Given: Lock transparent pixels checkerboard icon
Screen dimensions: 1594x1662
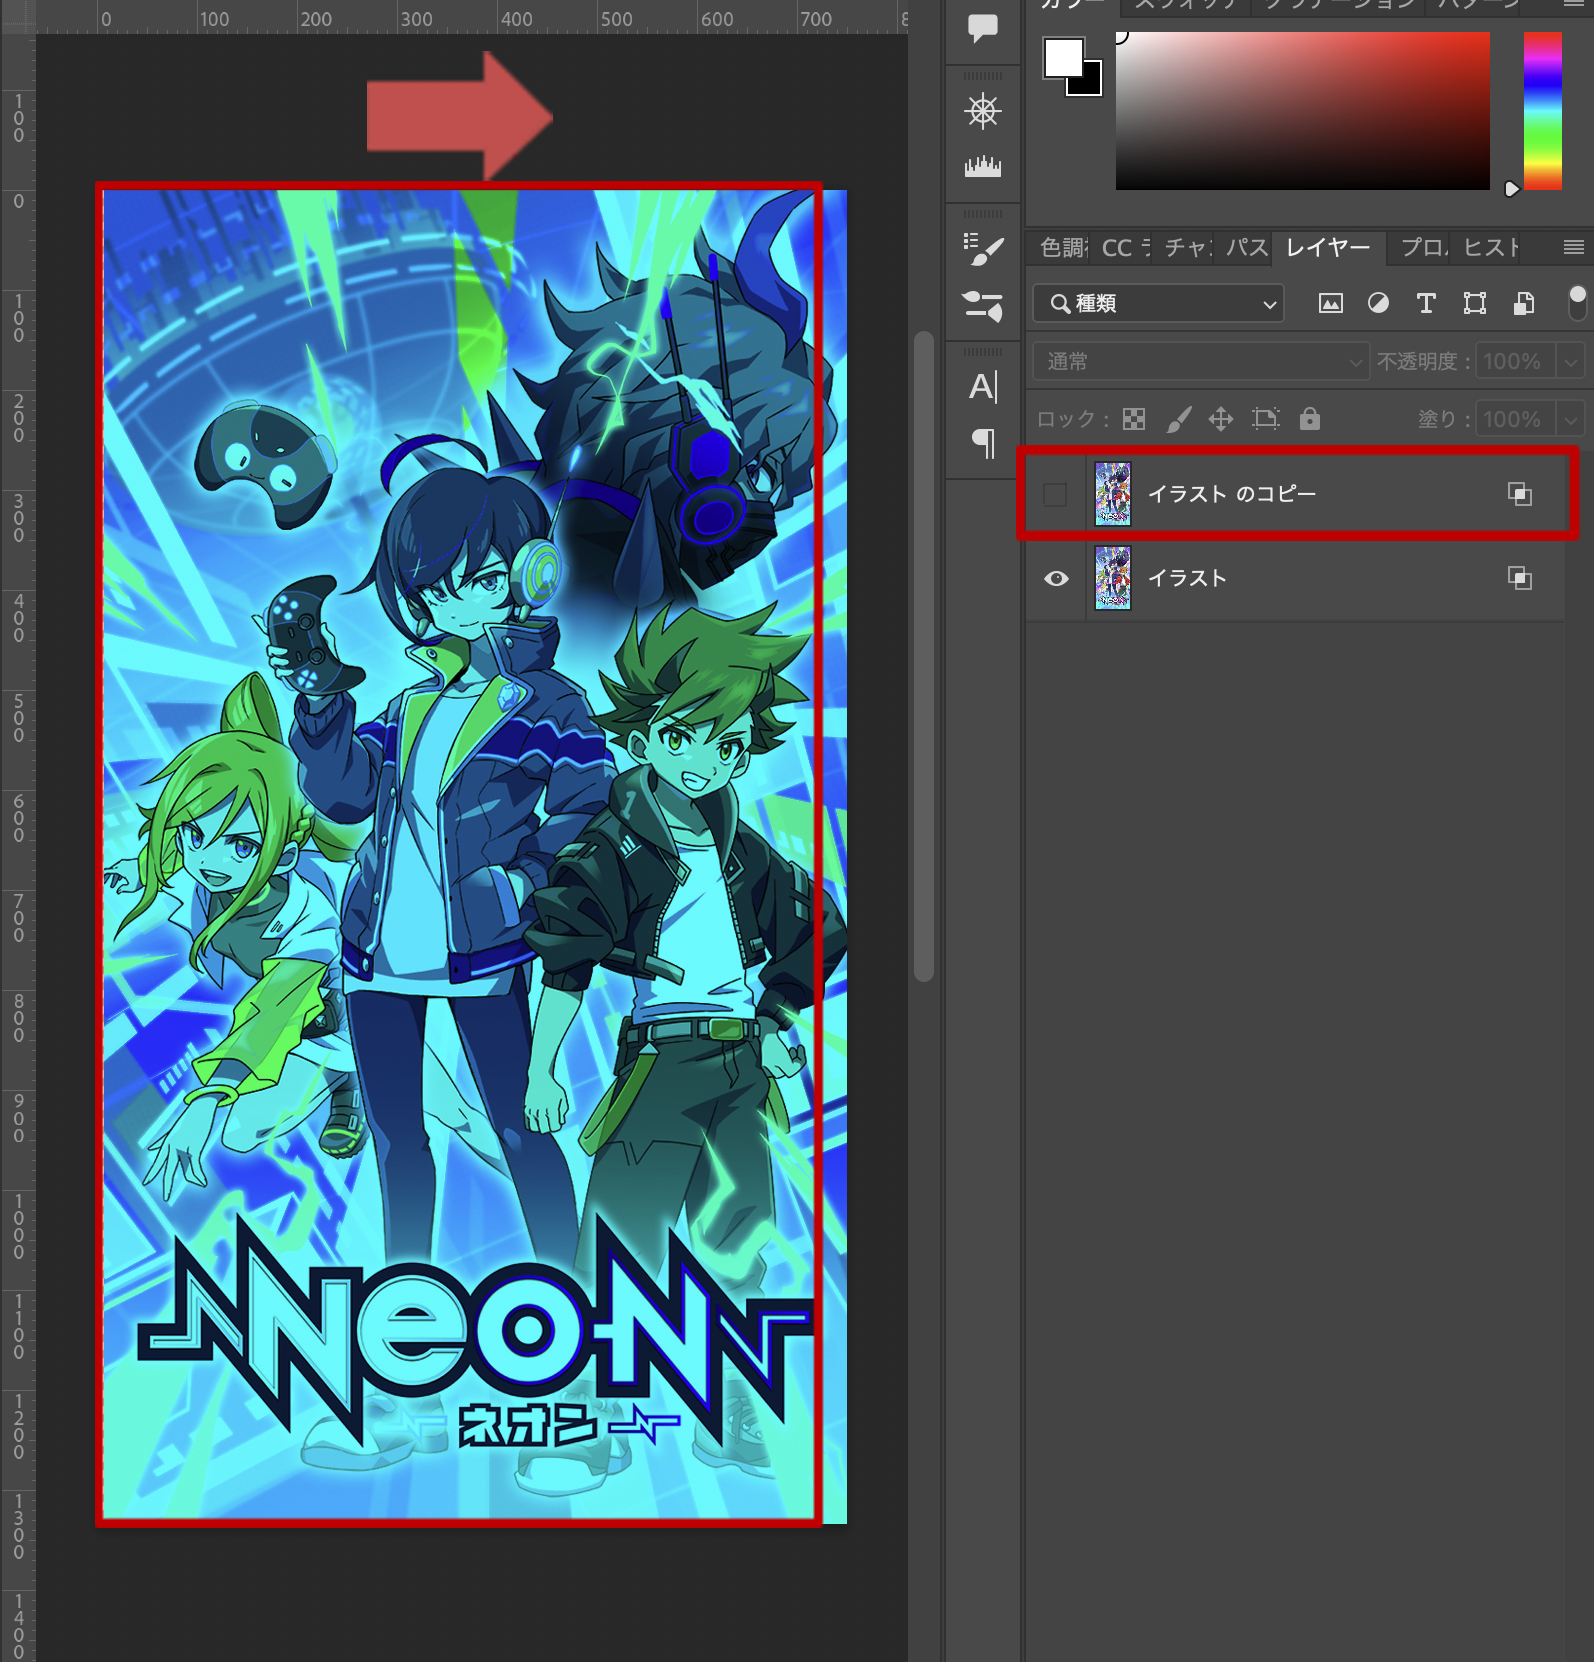Looking at the screenshot, I should tap(1134, 419).
